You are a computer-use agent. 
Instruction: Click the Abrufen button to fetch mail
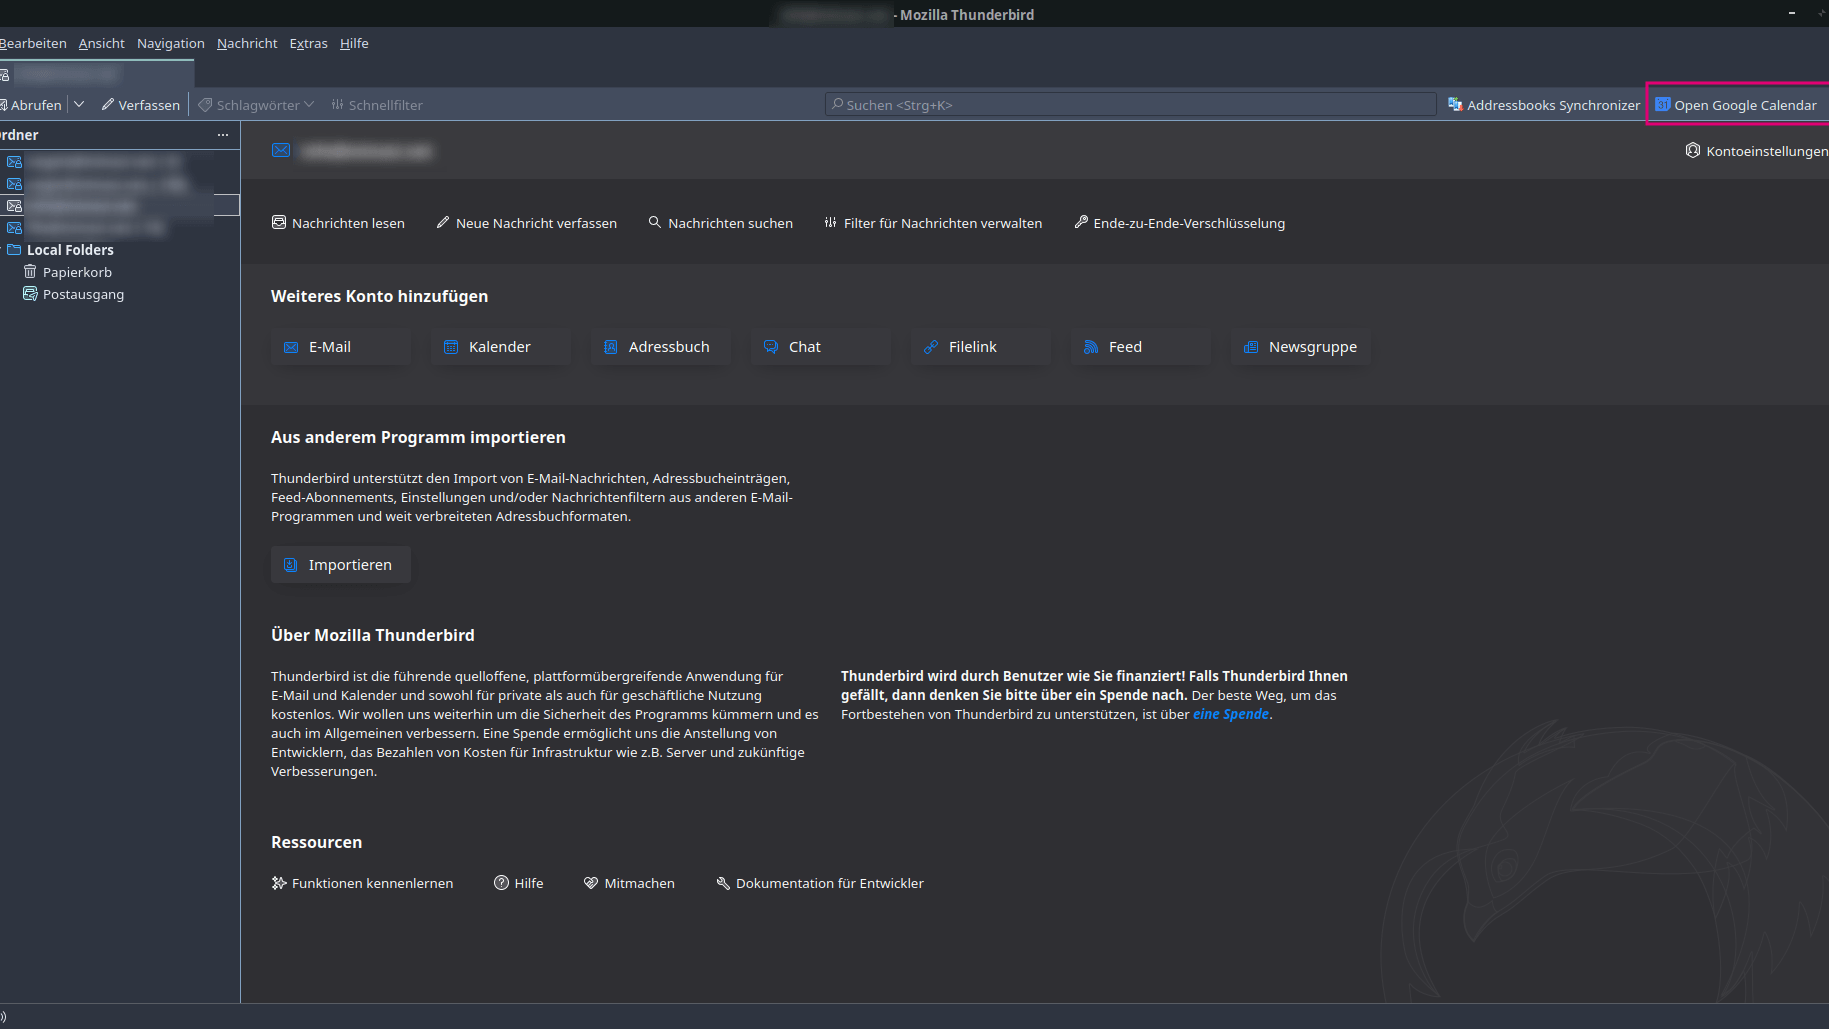(32, 105)
